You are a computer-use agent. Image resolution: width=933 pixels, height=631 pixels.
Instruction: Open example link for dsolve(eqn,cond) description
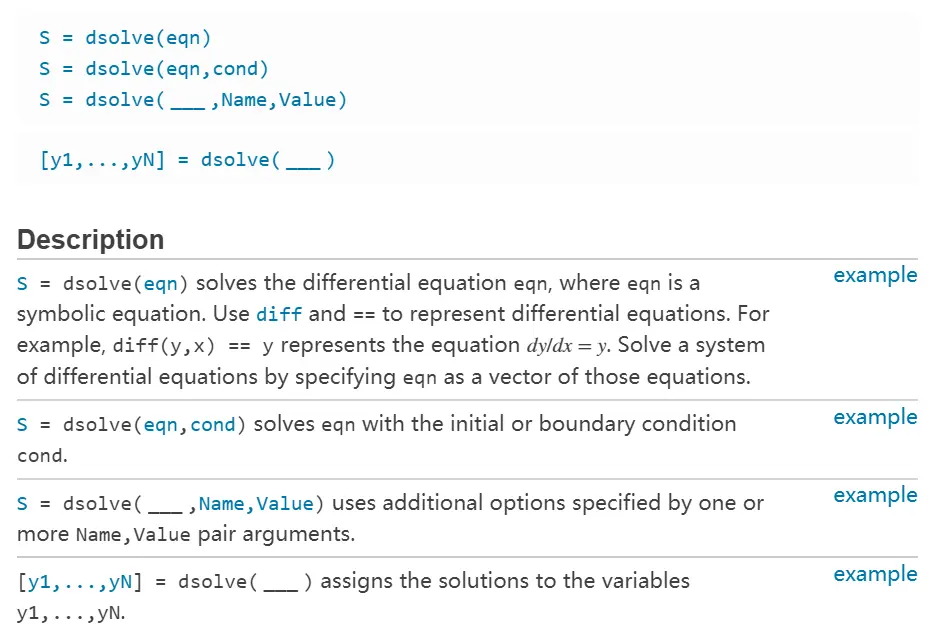point(875,418)
